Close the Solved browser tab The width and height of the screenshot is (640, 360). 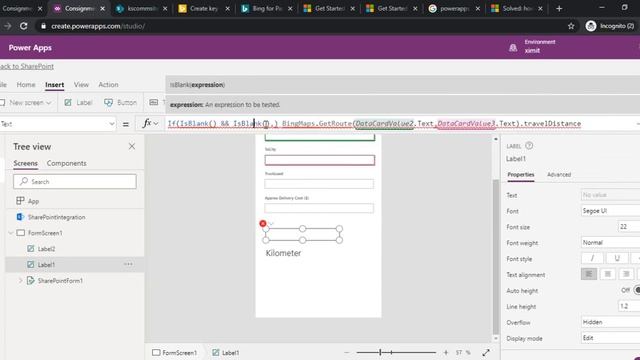[540, 8]
